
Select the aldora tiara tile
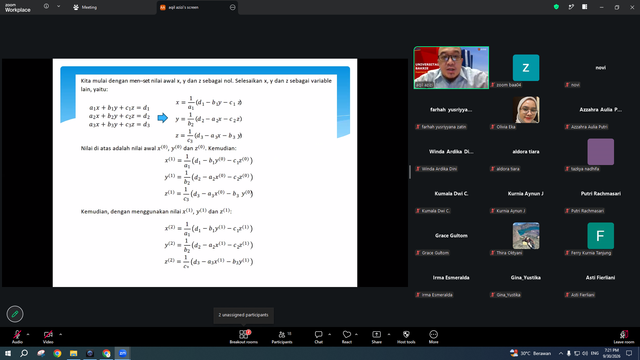coord(526,151)
